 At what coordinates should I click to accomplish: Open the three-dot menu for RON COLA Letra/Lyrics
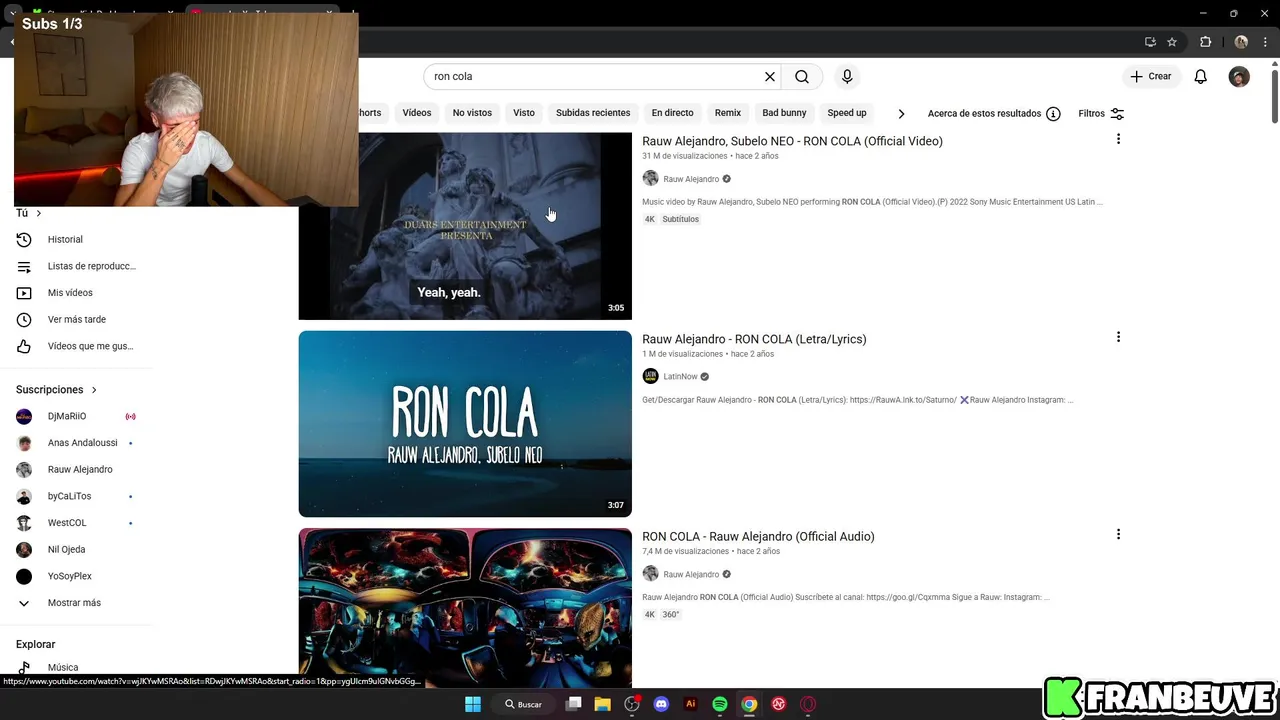tap(1118, 337)
